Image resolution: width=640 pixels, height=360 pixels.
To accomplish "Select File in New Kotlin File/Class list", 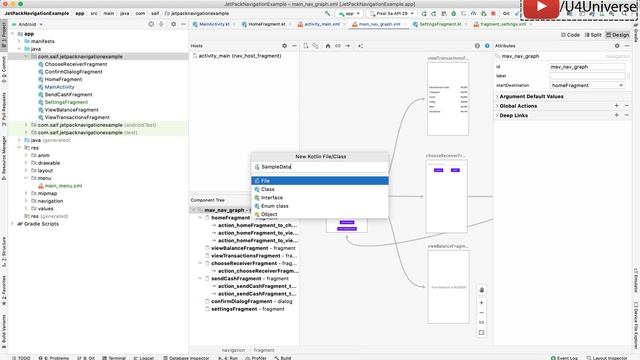I will 320,180.
